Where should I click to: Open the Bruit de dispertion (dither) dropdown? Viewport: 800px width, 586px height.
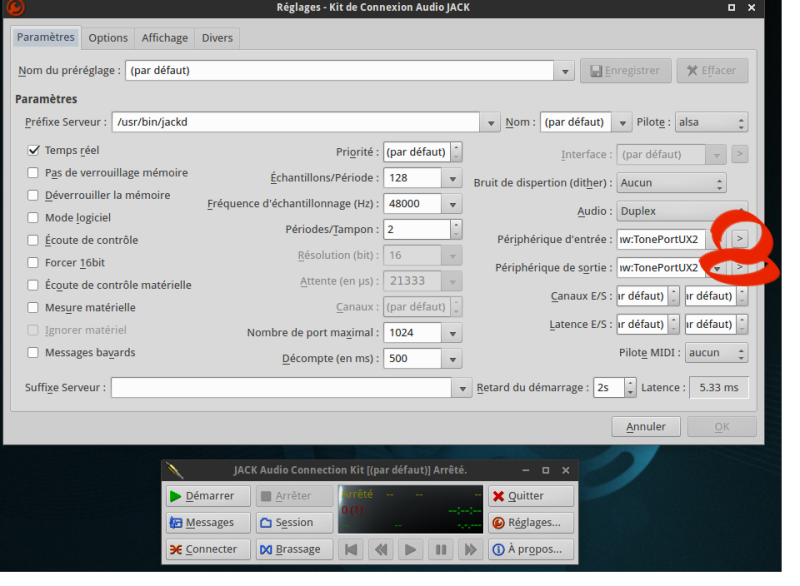click(671, 183)
